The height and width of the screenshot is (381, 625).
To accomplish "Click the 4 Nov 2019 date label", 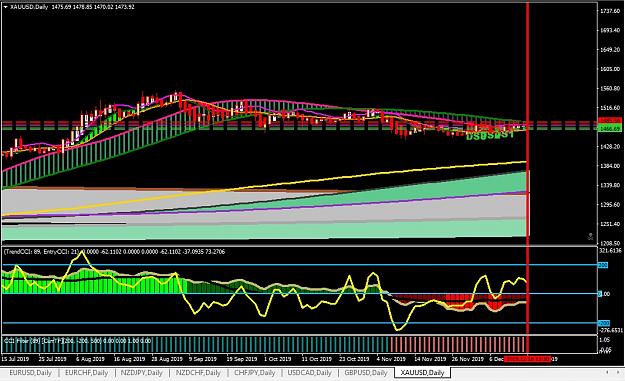I will (391, 359).
